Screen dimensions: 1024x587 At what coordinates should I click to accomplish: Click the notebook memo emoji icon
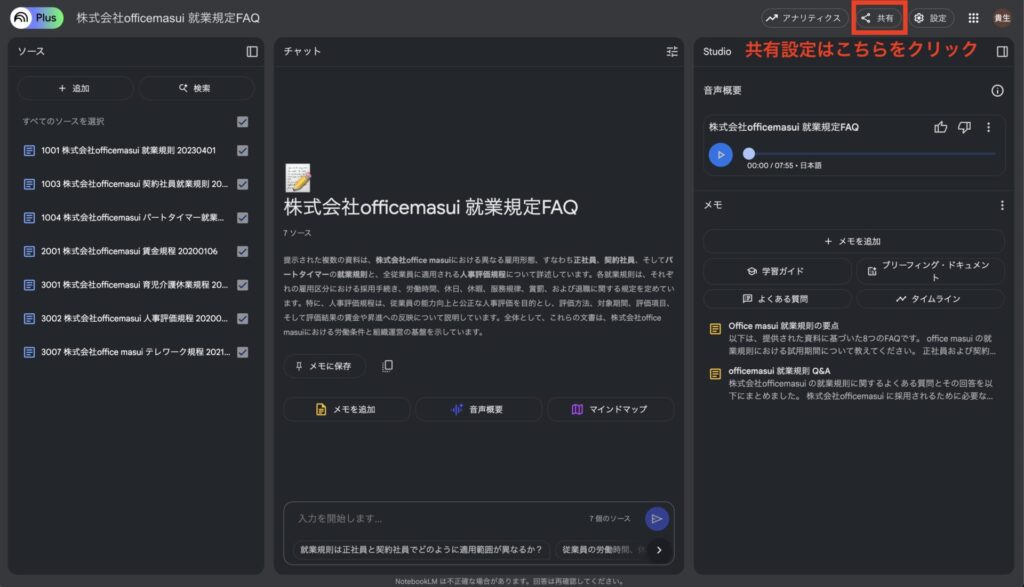(x=298, y=178)
